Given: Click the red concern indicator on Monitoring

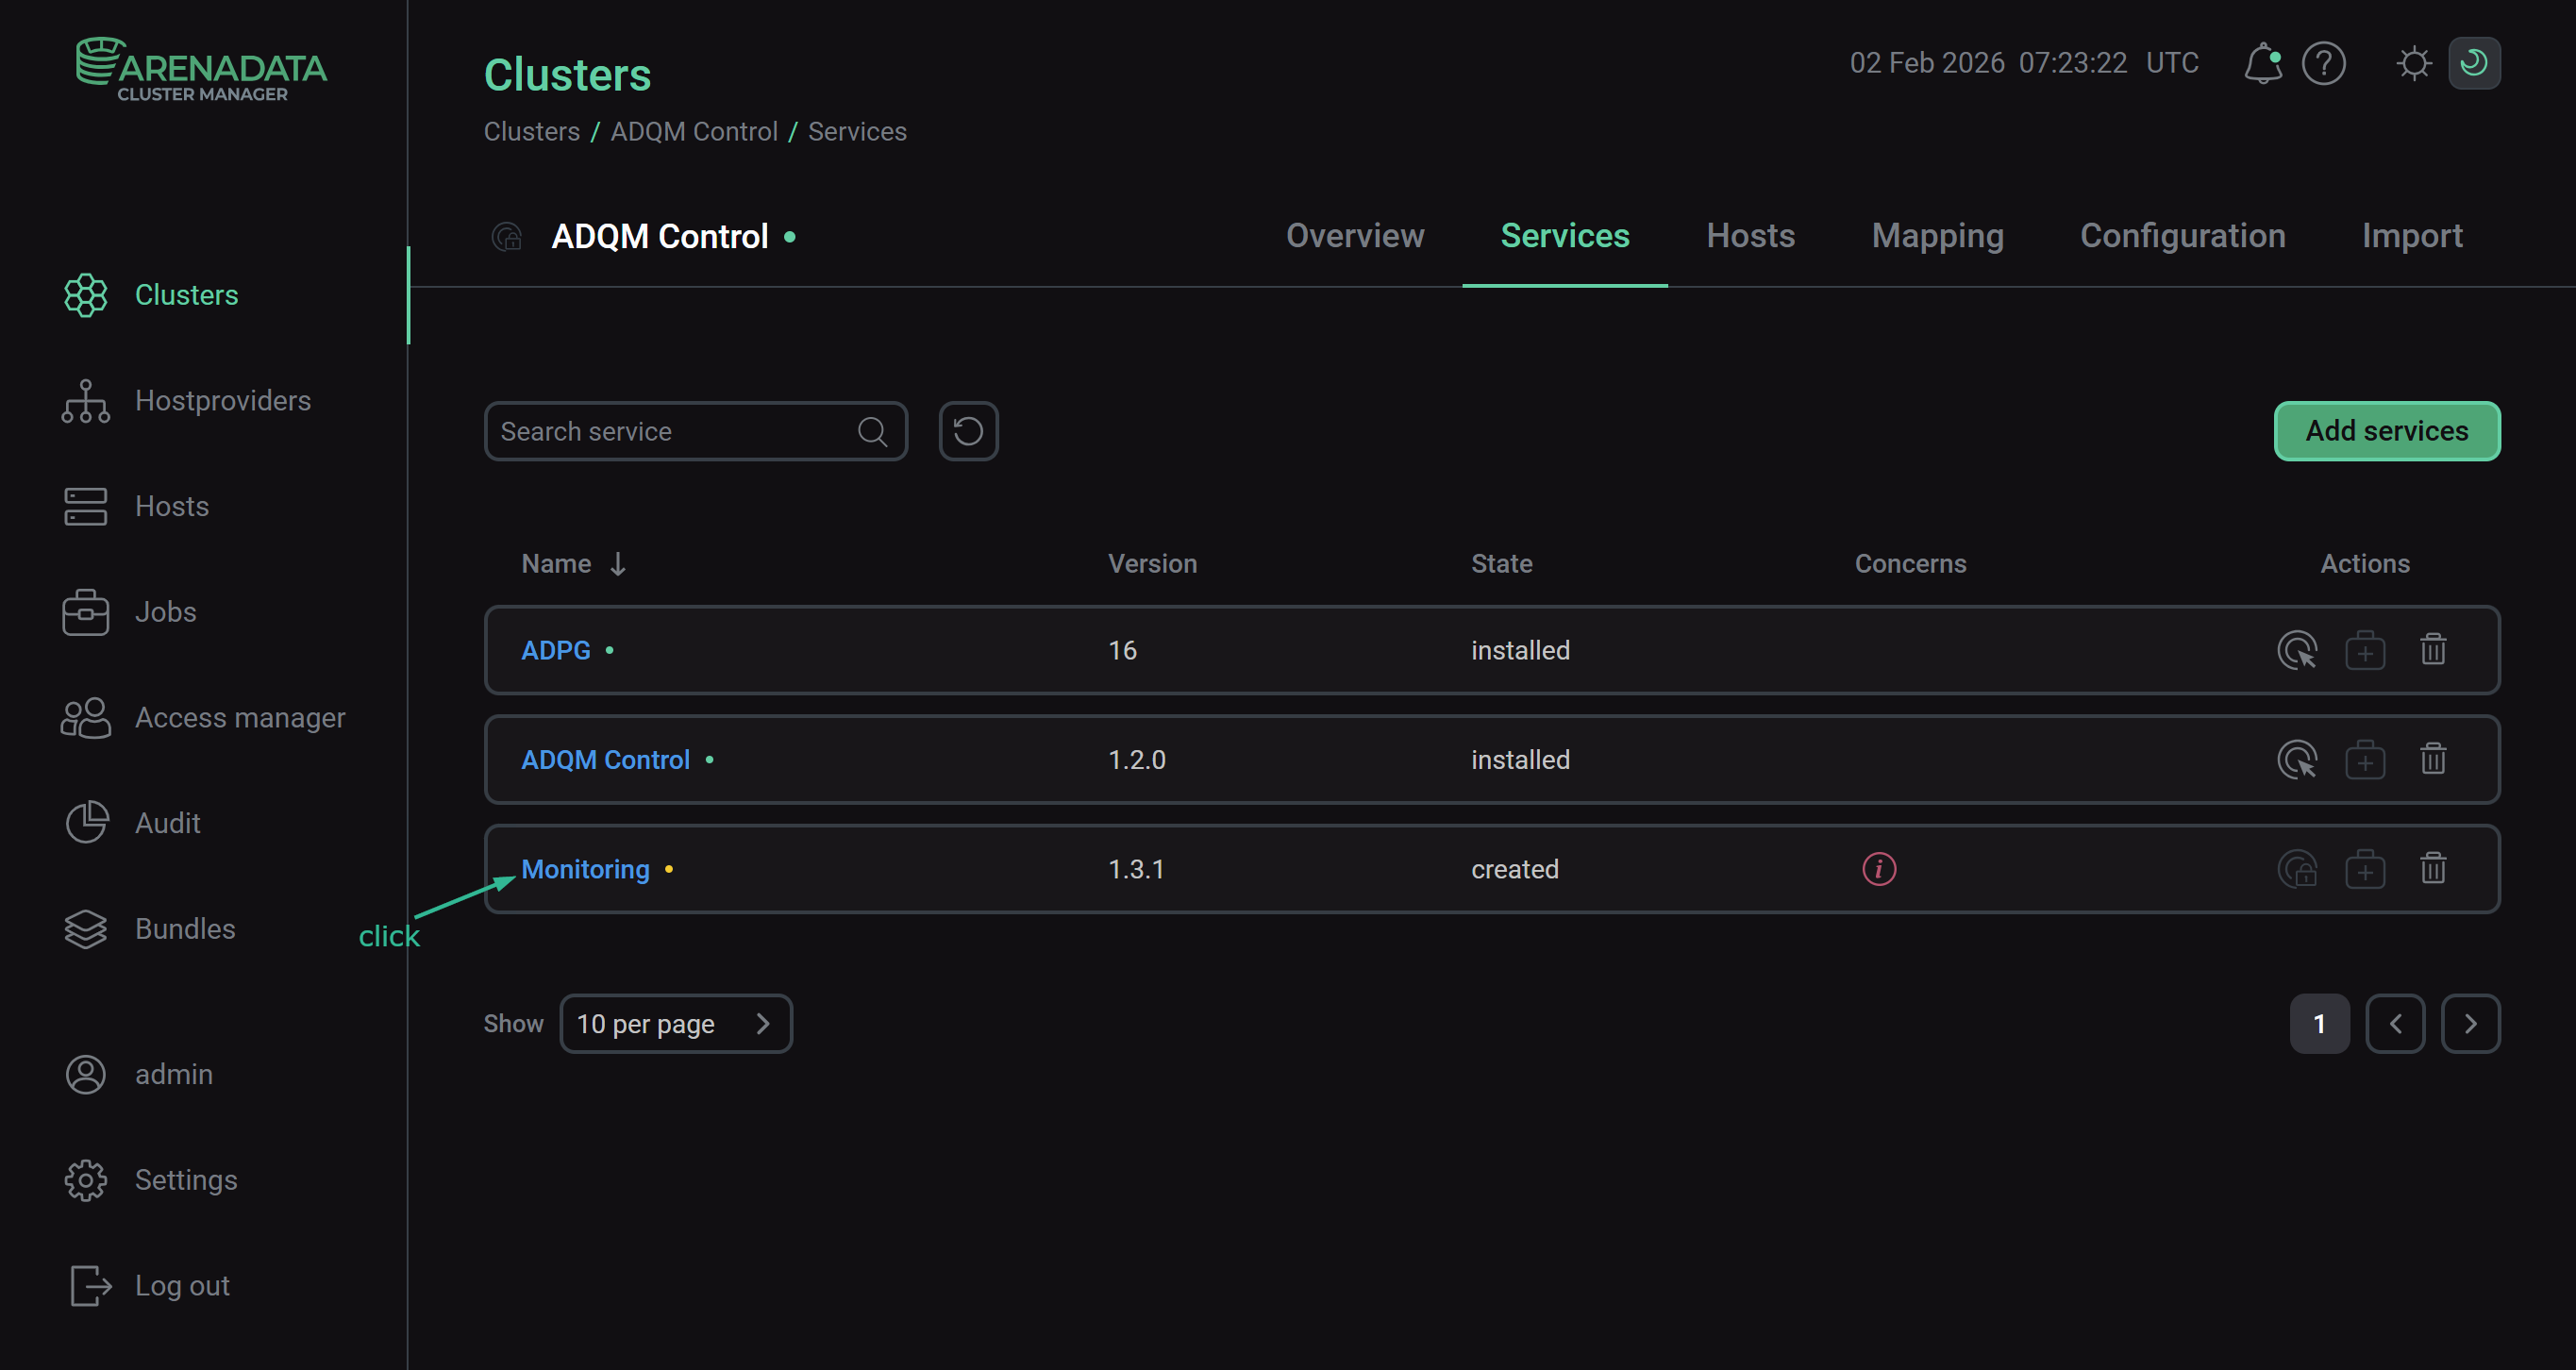Looking at the screenshot, I should click(x=1879, y=869).
